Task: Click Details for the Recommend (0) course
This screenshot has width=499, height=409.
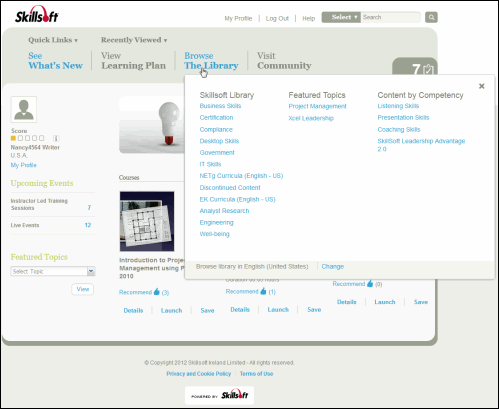Action: (347, 302)
